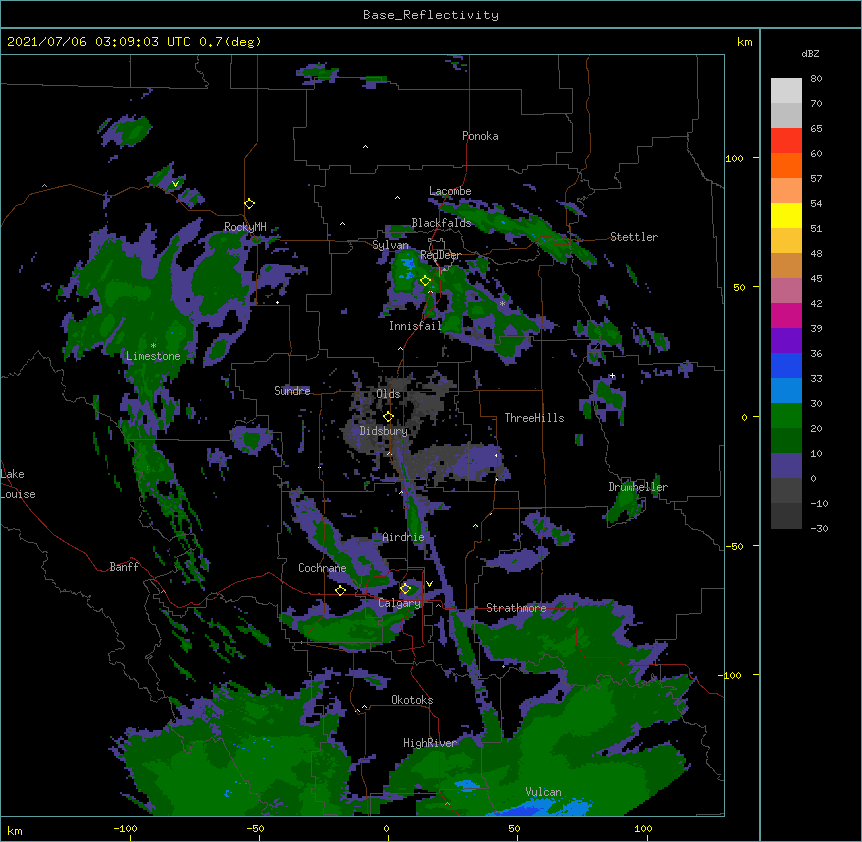
Task: Click the ThreeHills city label
Action: click(534, 418)
